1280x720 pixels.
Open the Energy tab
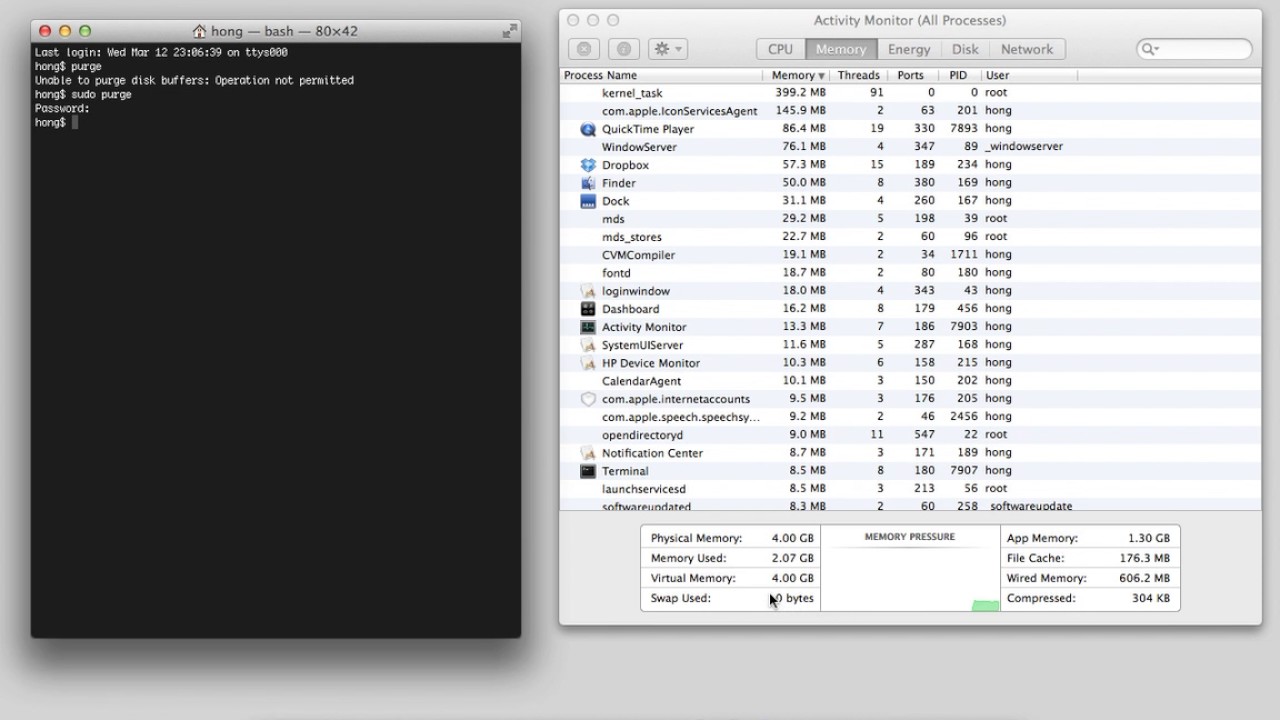[909, 49]
